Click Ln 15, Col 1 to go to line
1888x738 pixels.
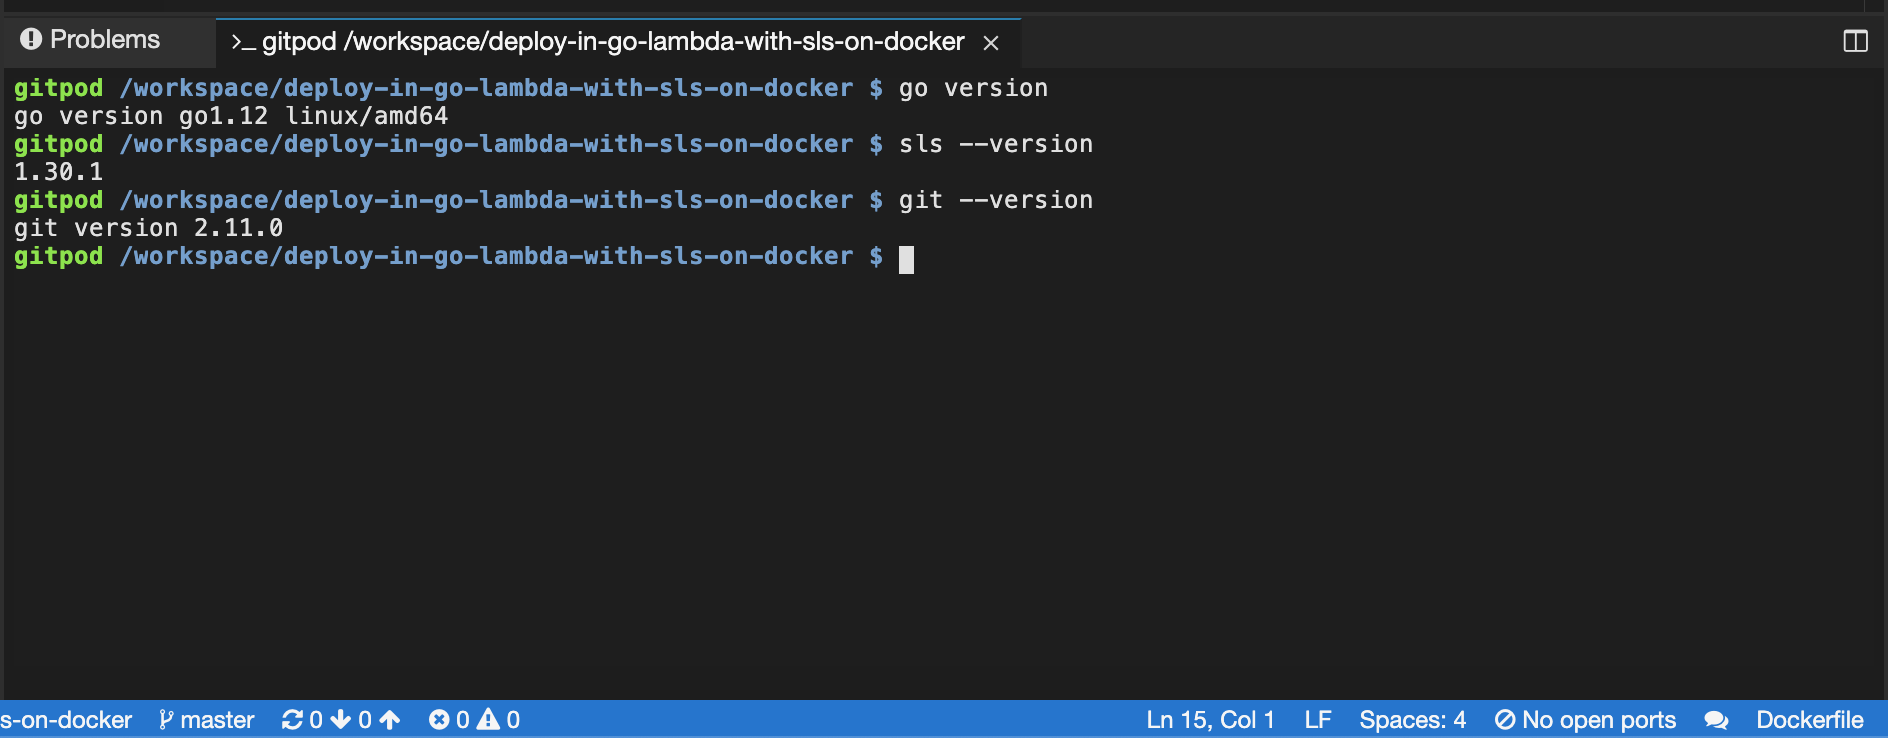click(1210, 719)
